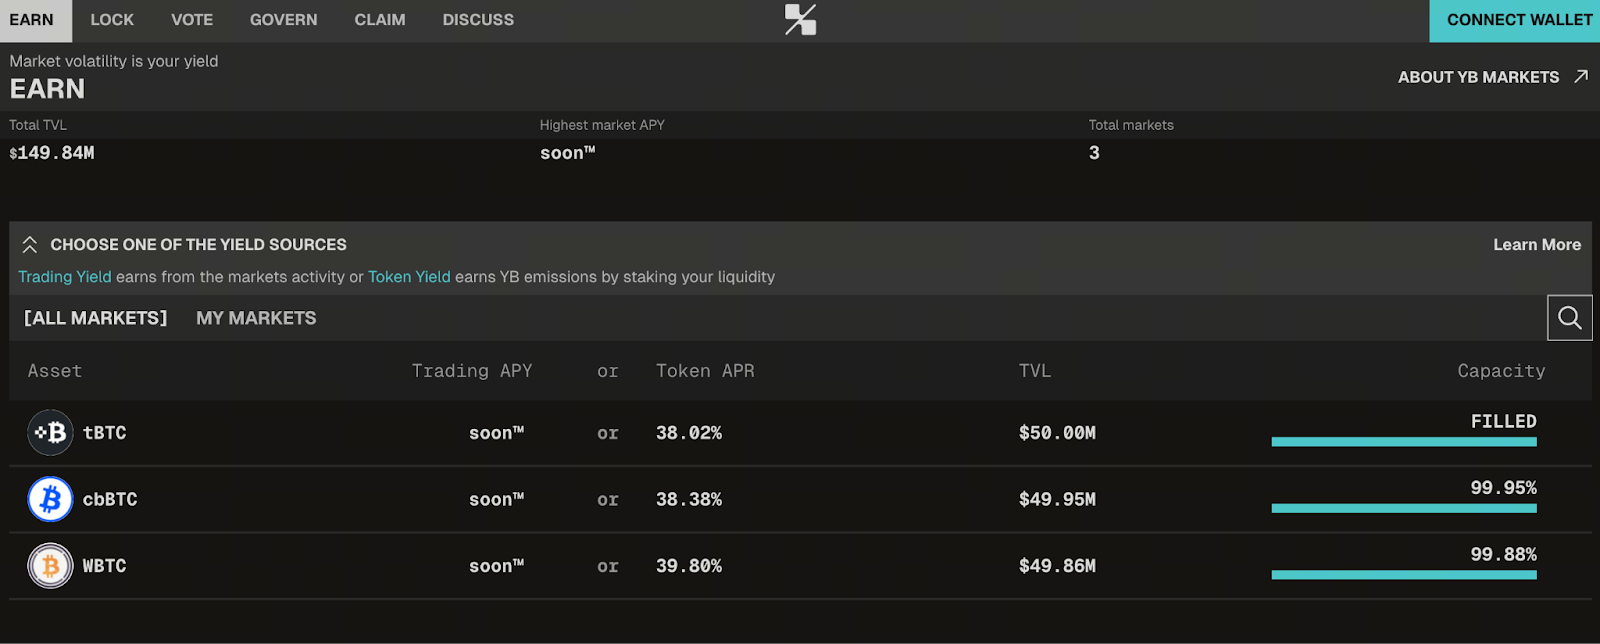Select the Trading Yield link

pyautogui.click(x=65, y=277)
